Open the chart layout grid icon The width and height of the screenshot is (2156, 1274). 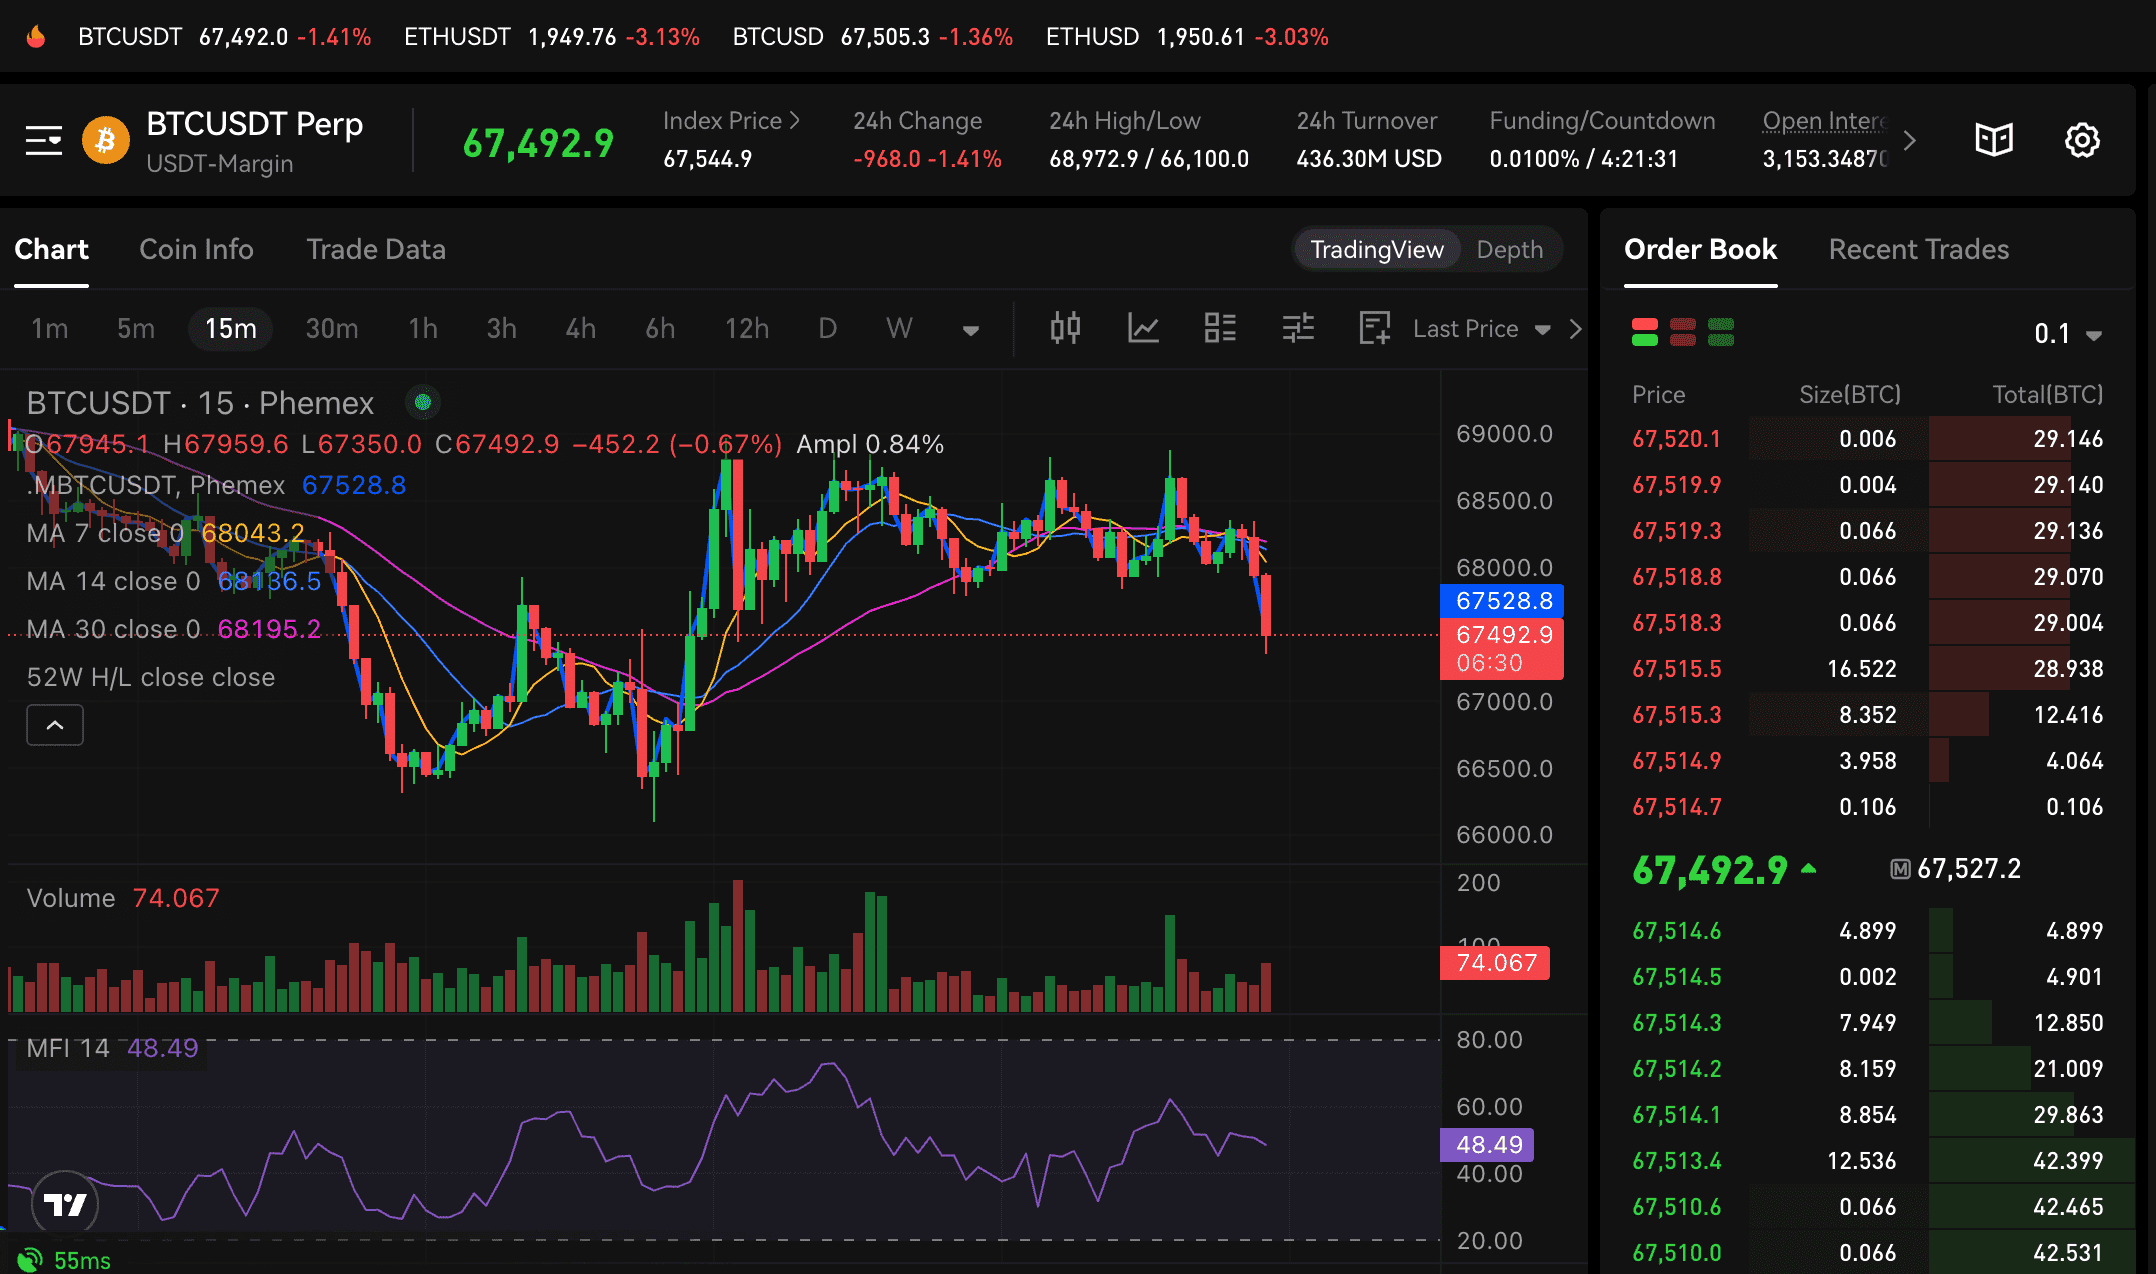1220,328
